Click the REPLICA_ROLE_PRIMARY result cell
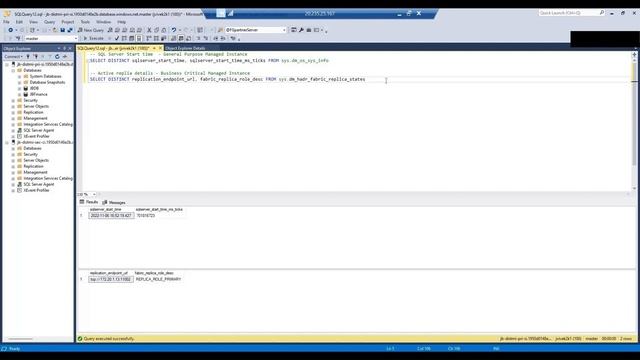This screenshot has height=360, width=640. tap(158, 280)
